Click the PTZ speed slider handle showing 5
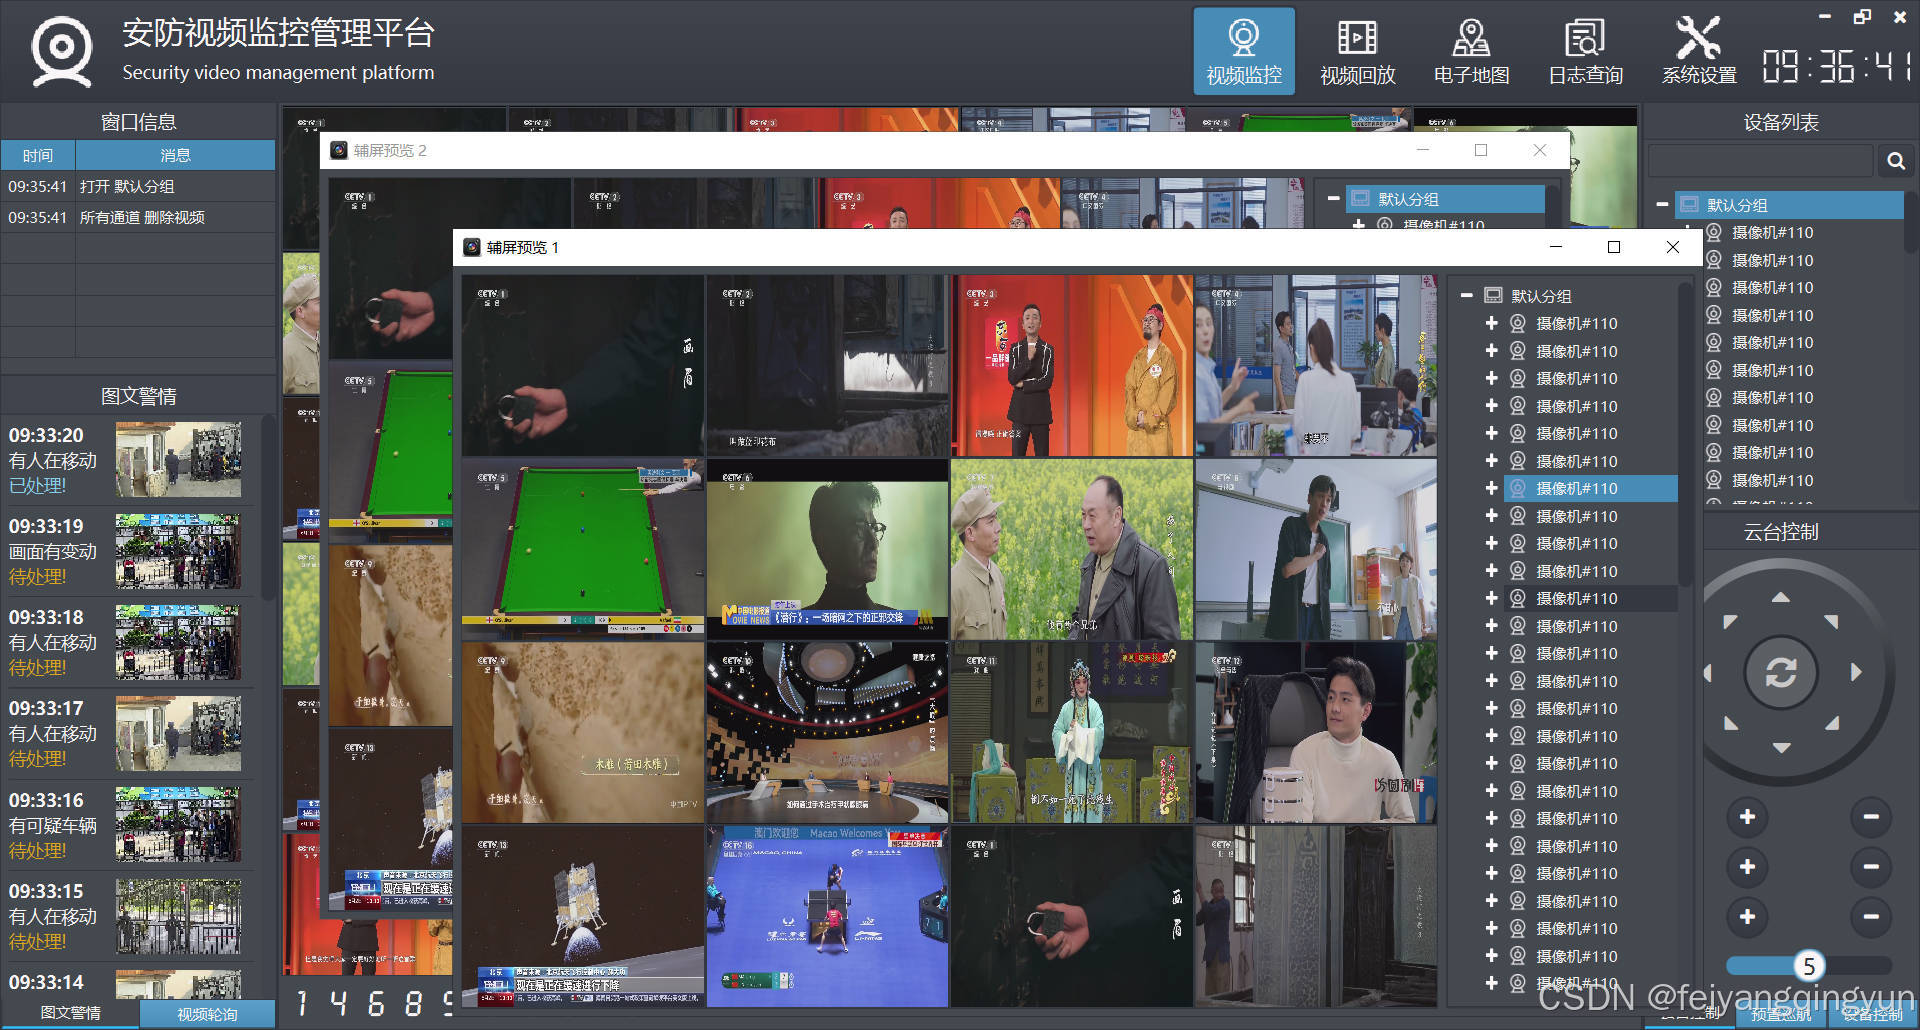The image size is (1920, 1030). point(1808,966)
